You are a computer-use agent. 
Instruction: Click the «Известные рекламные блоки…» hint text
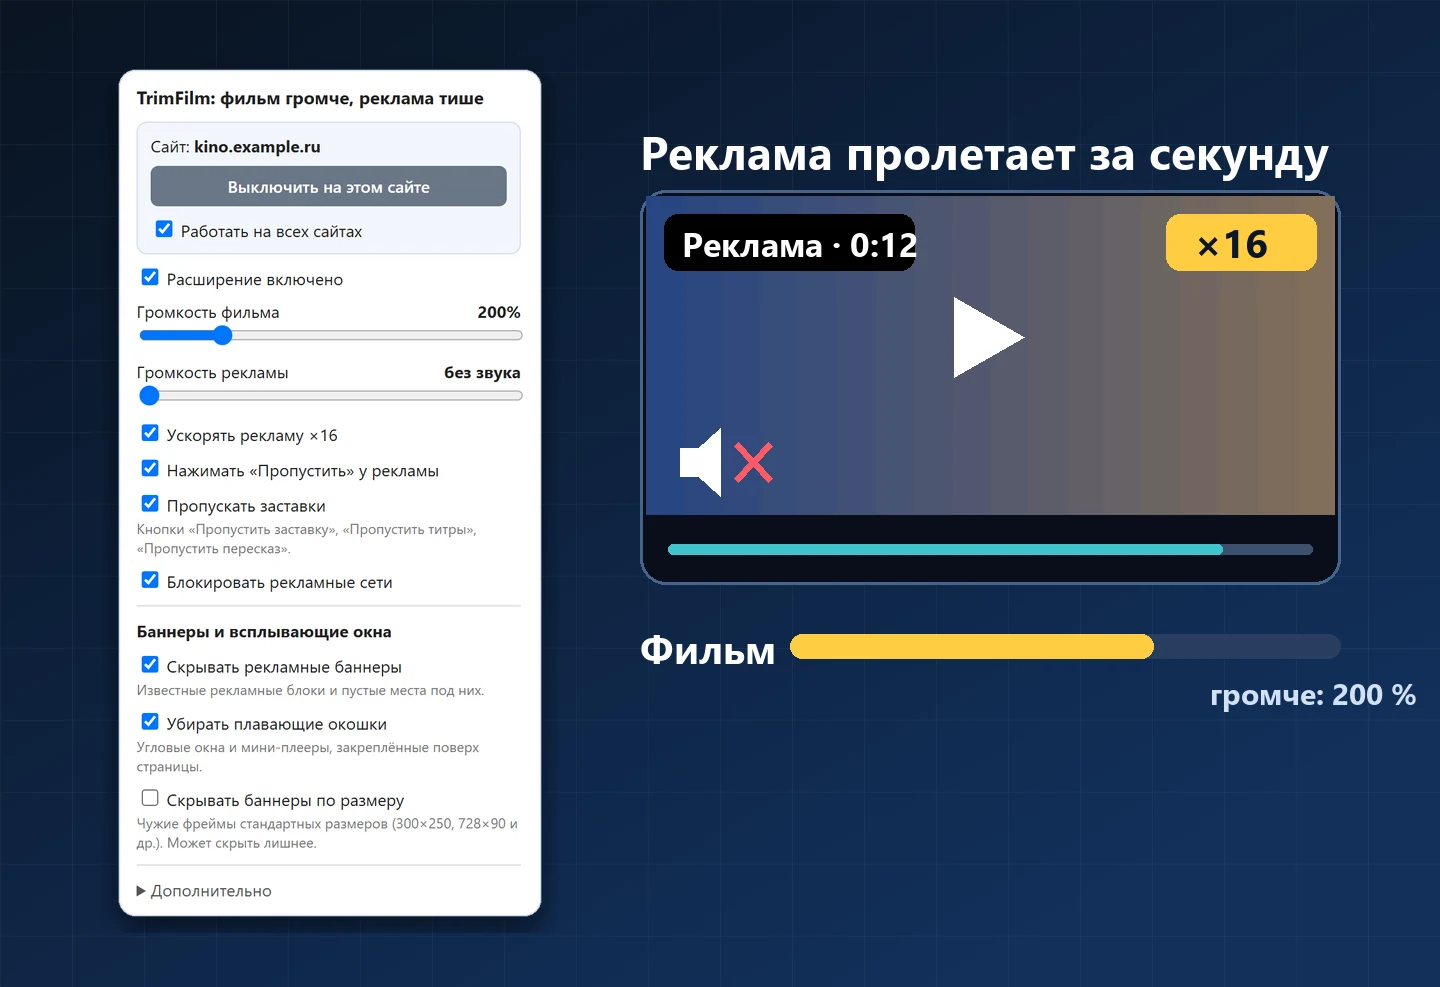[310, 691]
